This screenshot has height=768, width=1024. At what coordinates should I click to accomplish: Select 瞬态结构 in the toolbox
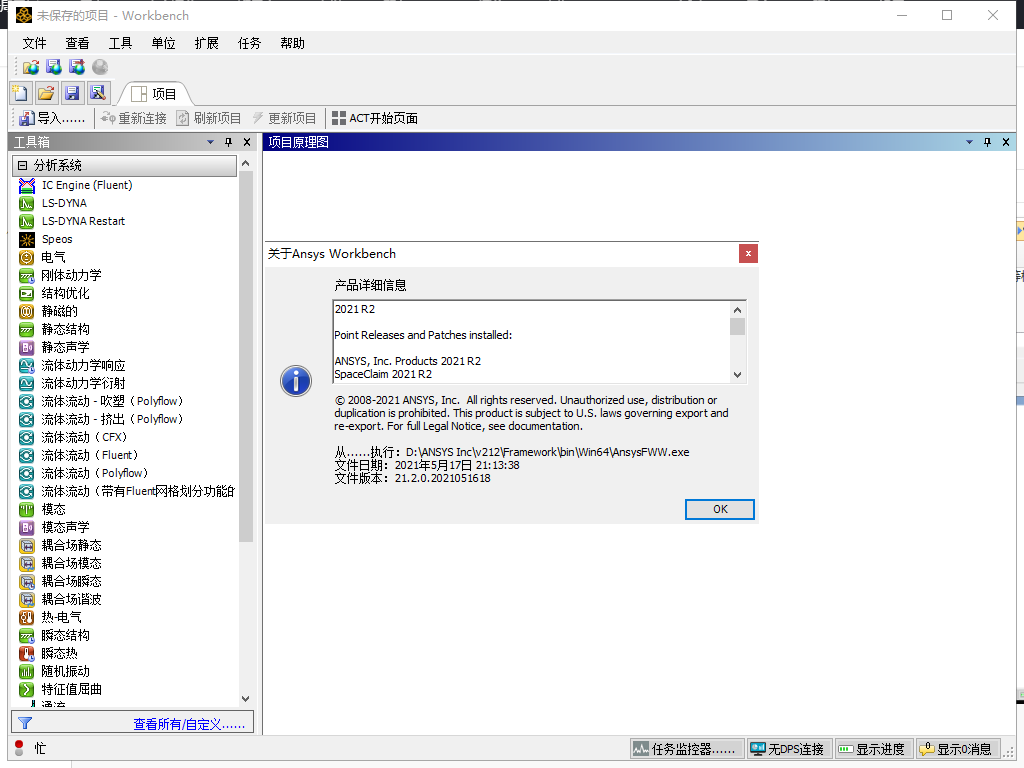65,635
